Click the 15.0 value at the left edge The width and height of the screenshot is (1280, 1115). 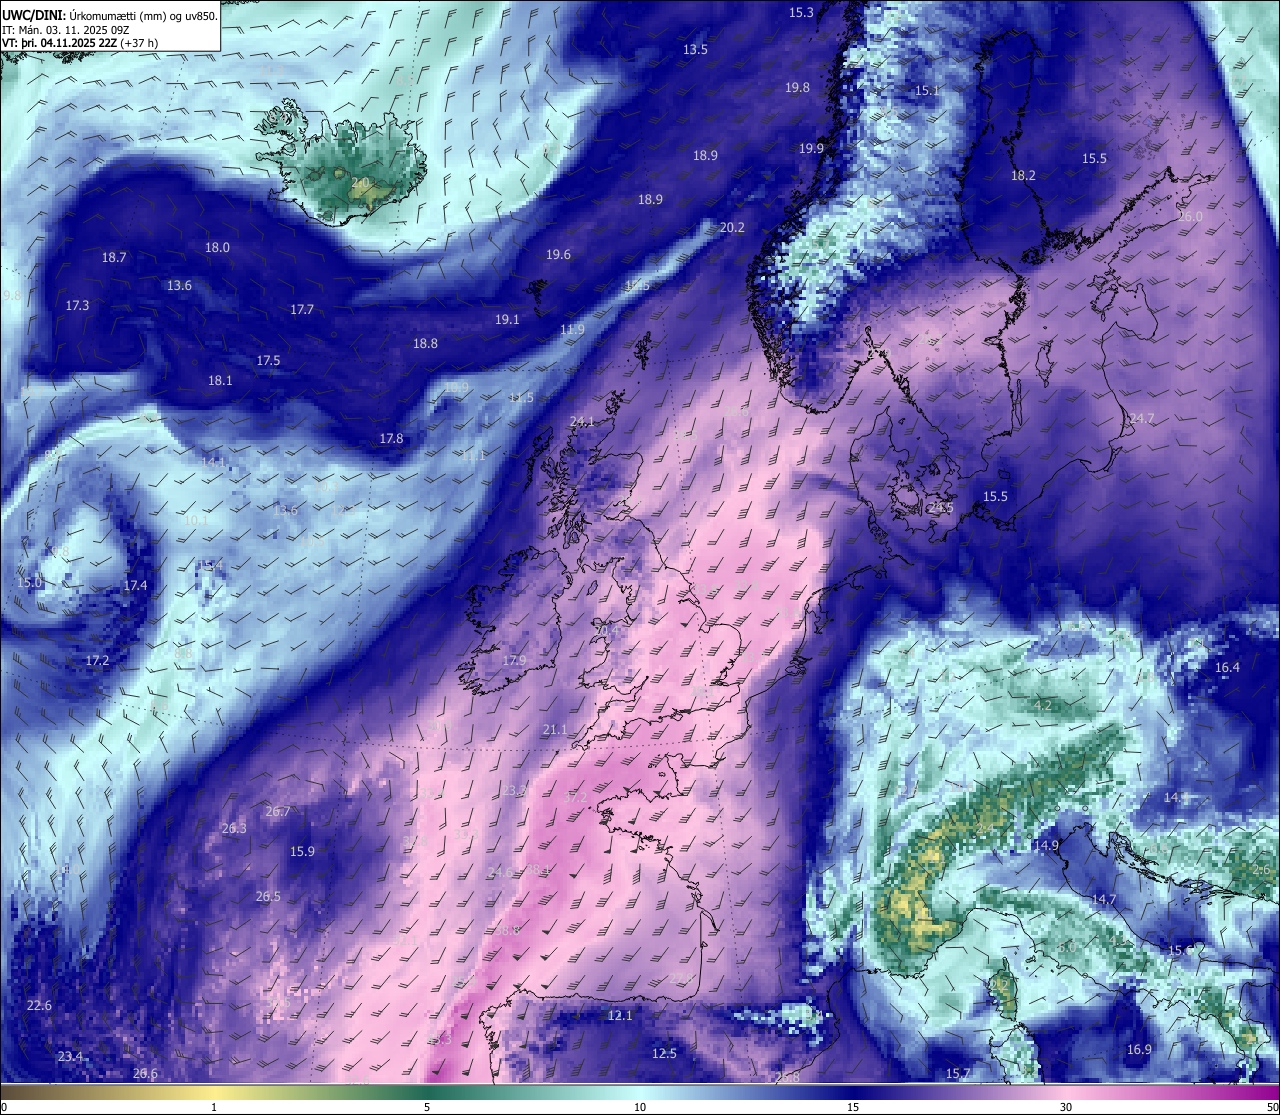click(x=29, y=583)
